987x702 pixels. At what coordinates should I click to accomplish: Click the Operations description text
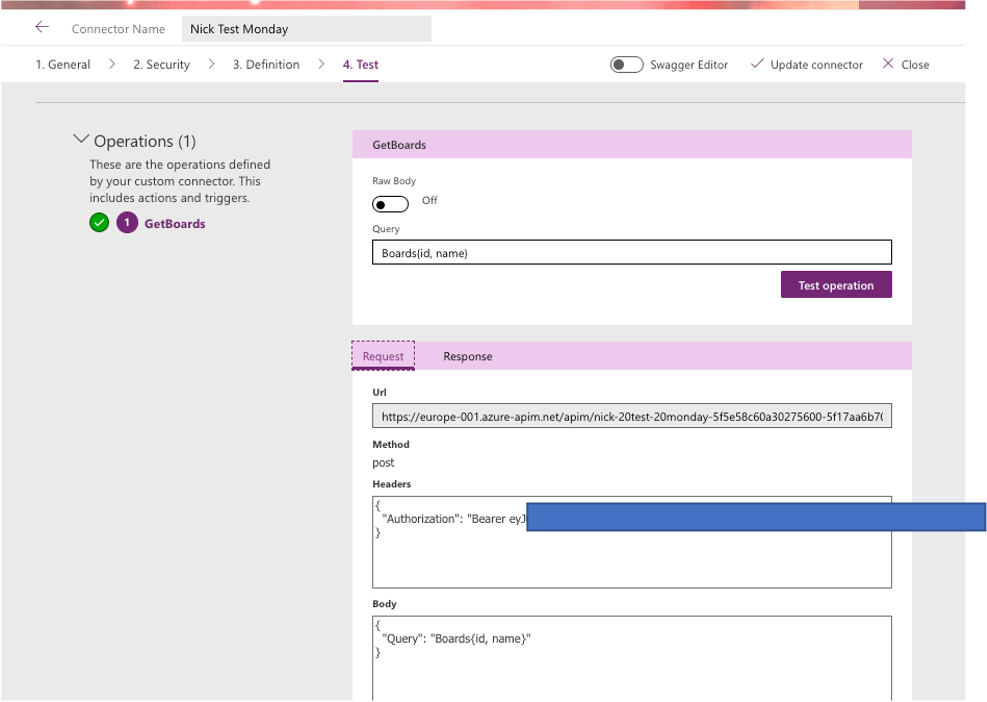pos(179,181)
